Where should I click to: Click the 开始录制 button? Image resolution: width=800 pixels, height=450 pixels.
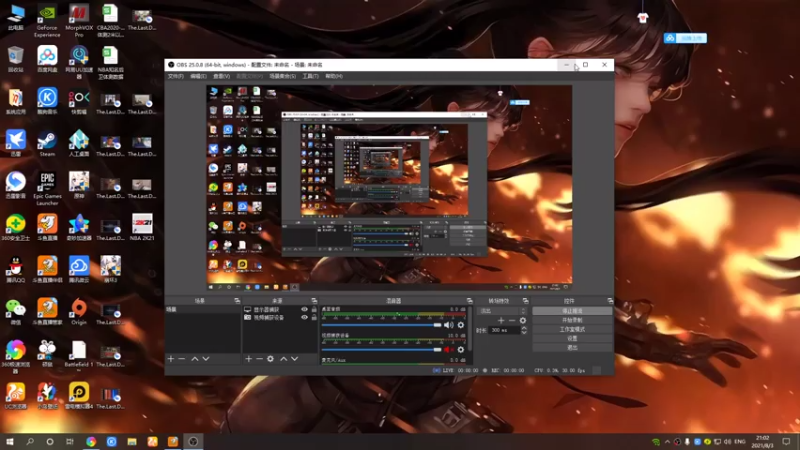pyautogui.click(x=572, y=320)
